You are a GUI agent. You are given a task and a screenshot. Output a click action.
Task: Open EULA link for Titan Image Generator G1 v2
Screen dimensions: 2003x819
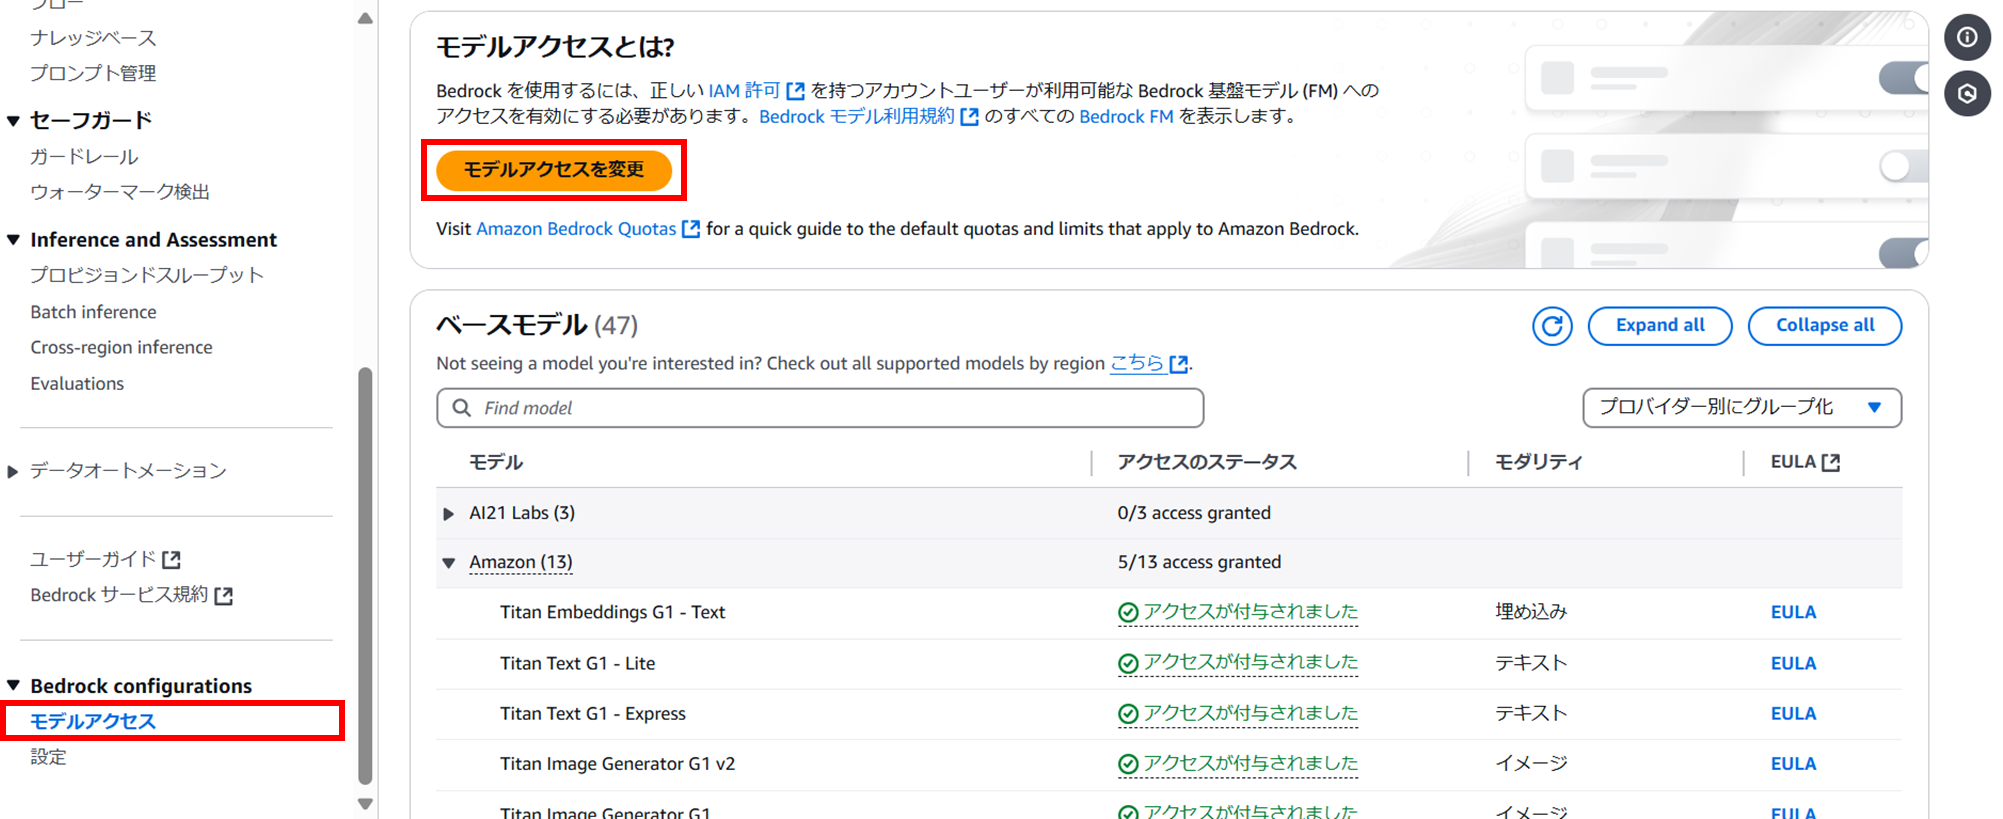click(x=1793, y=764)
